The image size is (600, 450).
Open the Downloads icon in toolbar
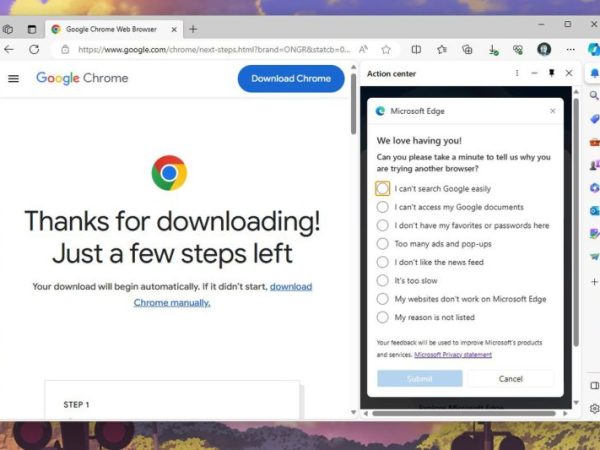(493, 49)
